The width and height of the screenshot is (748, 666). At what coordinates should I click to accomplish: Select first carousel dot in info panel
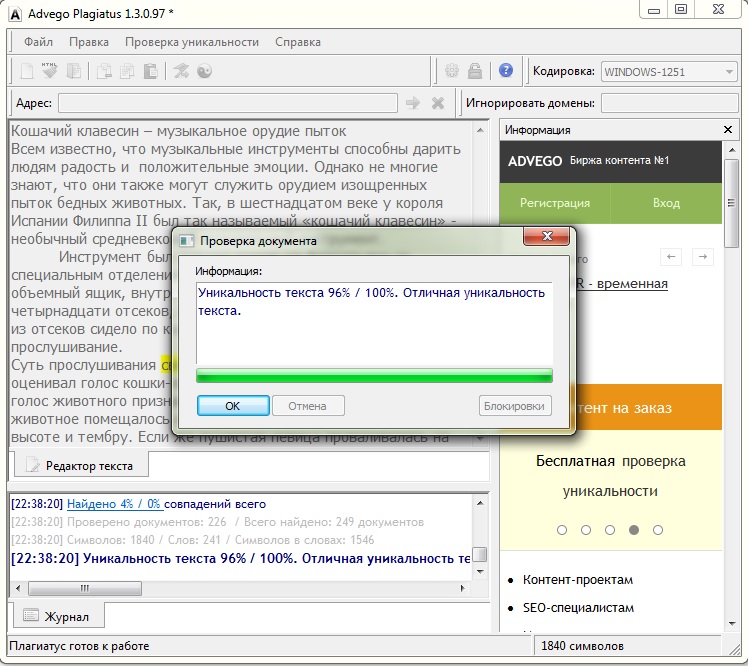[562, 530]
